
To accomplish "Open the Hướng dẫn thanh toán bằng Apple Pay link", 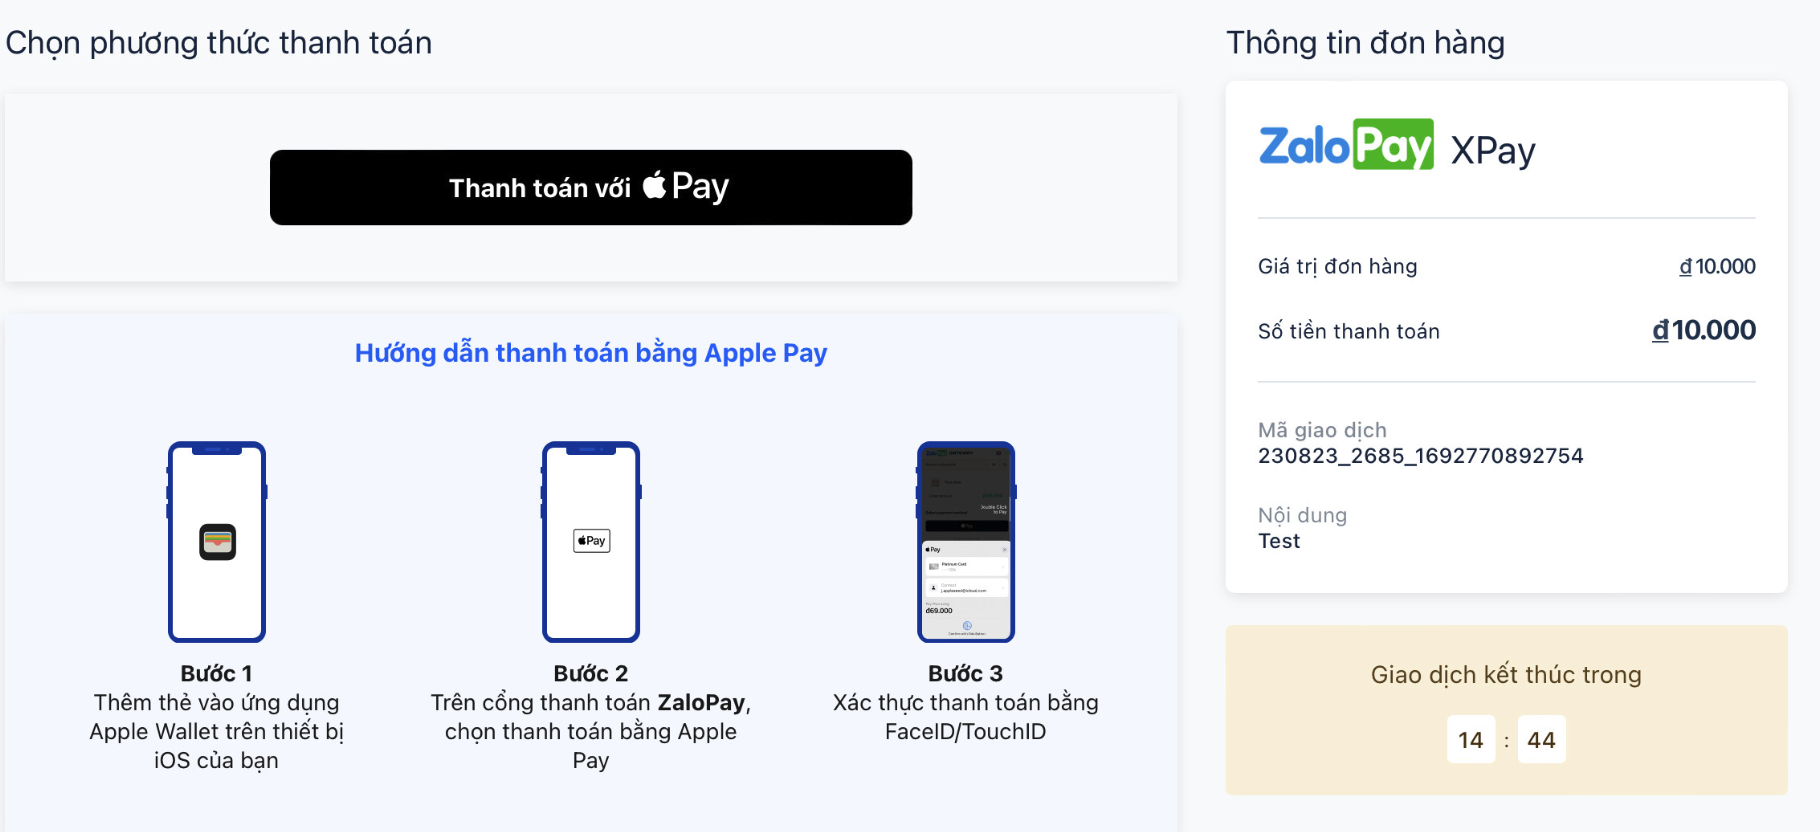I will (590, 352).
